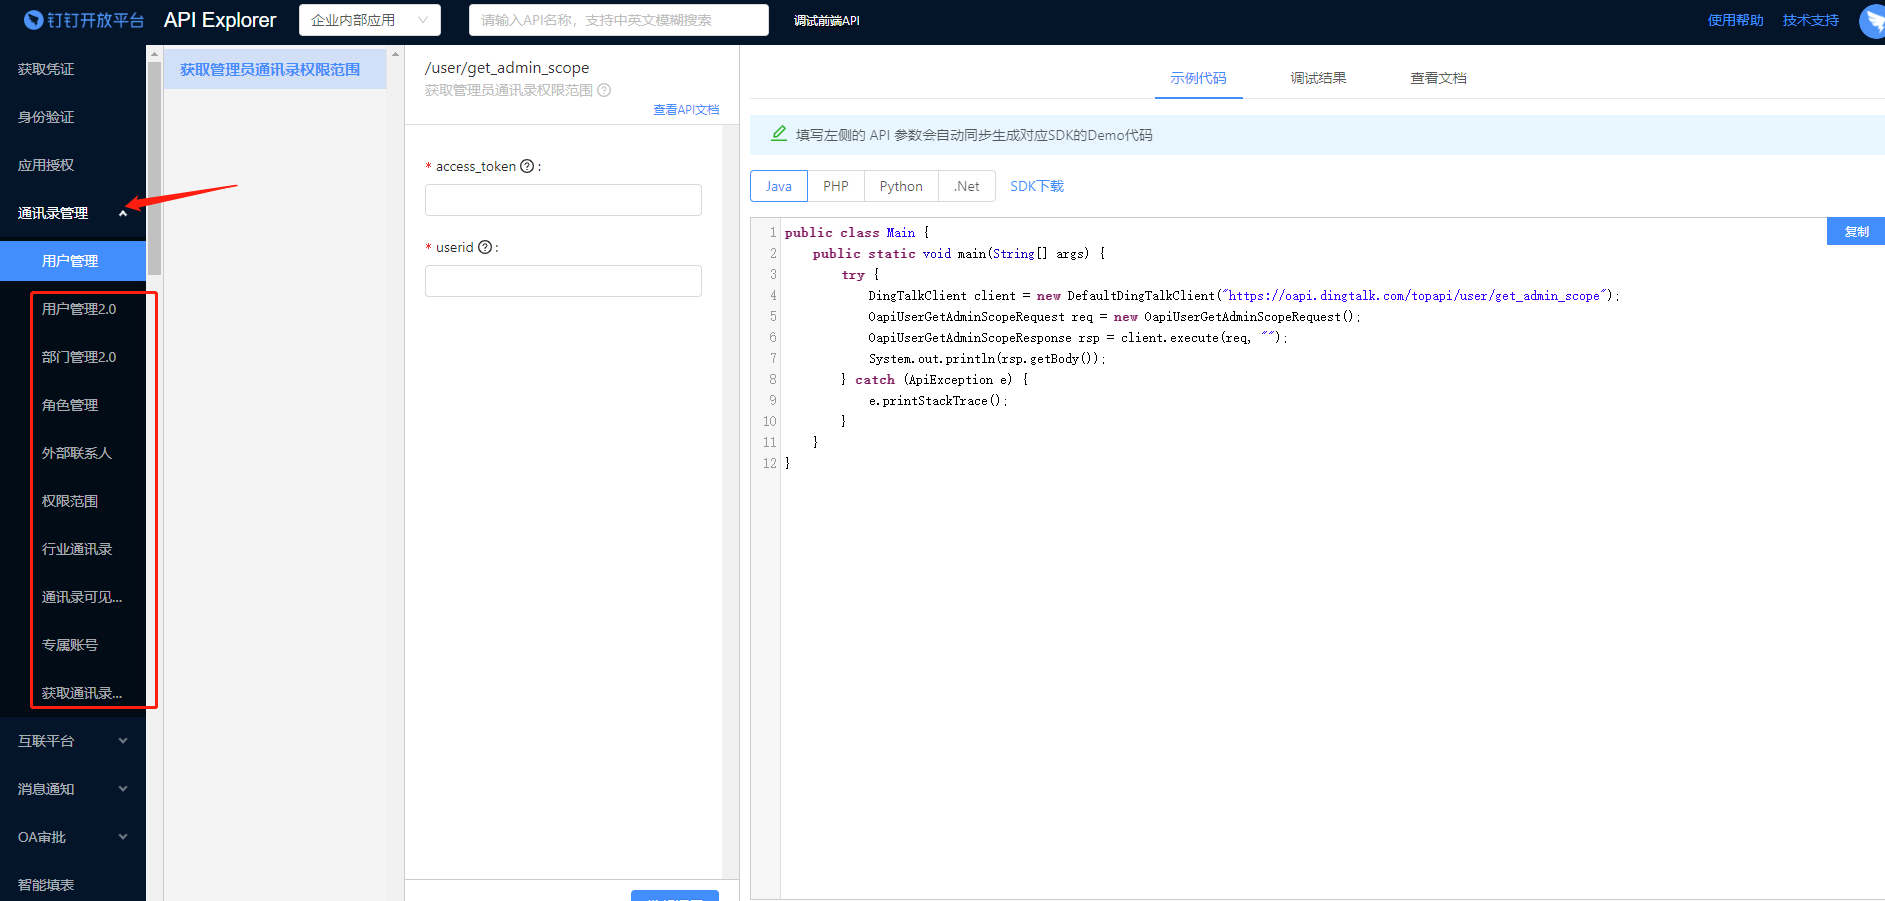Screen dimensions: 1885x901
Task: Switch to the 调试结果 tab
Action: click(x=1318, y=78)
